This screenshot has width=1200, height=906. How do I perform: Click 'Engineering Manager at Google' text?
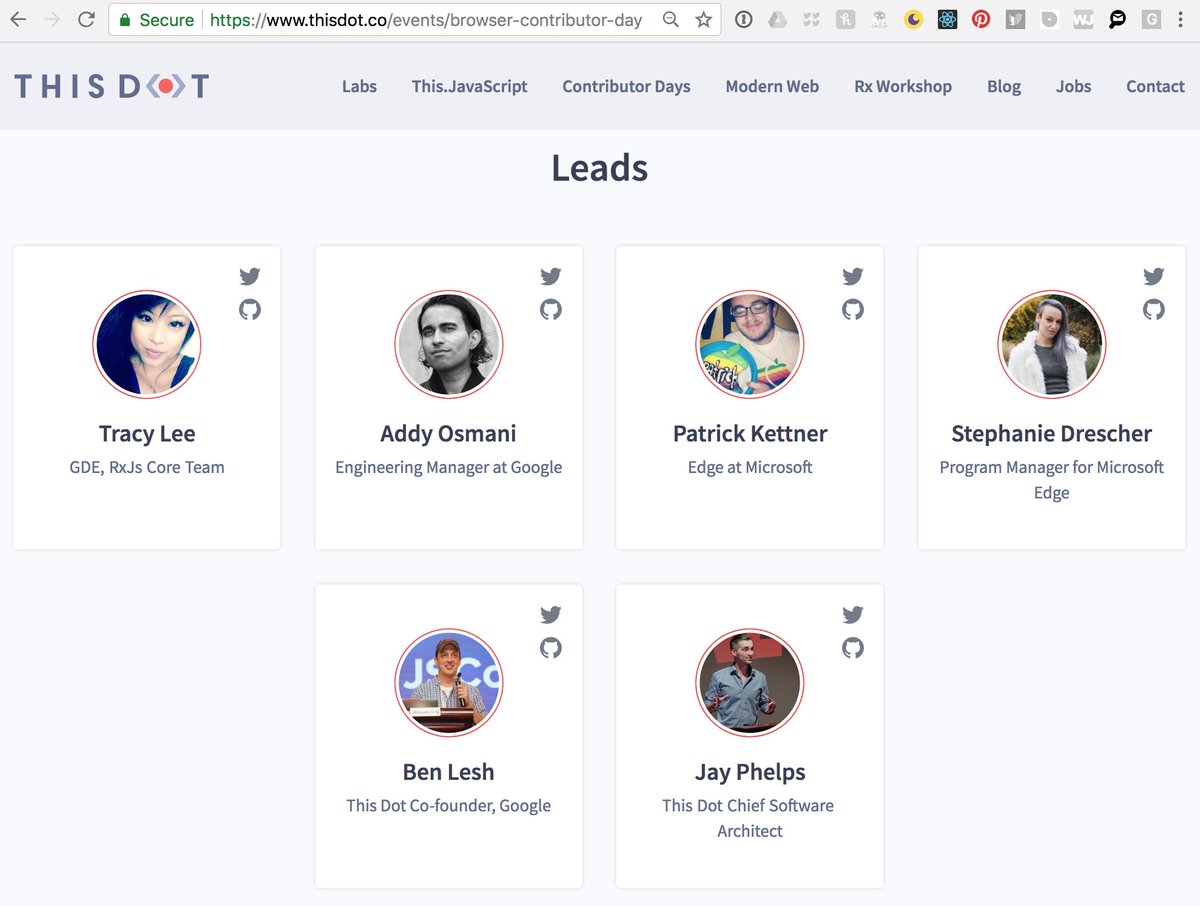[x=449, y=467]
